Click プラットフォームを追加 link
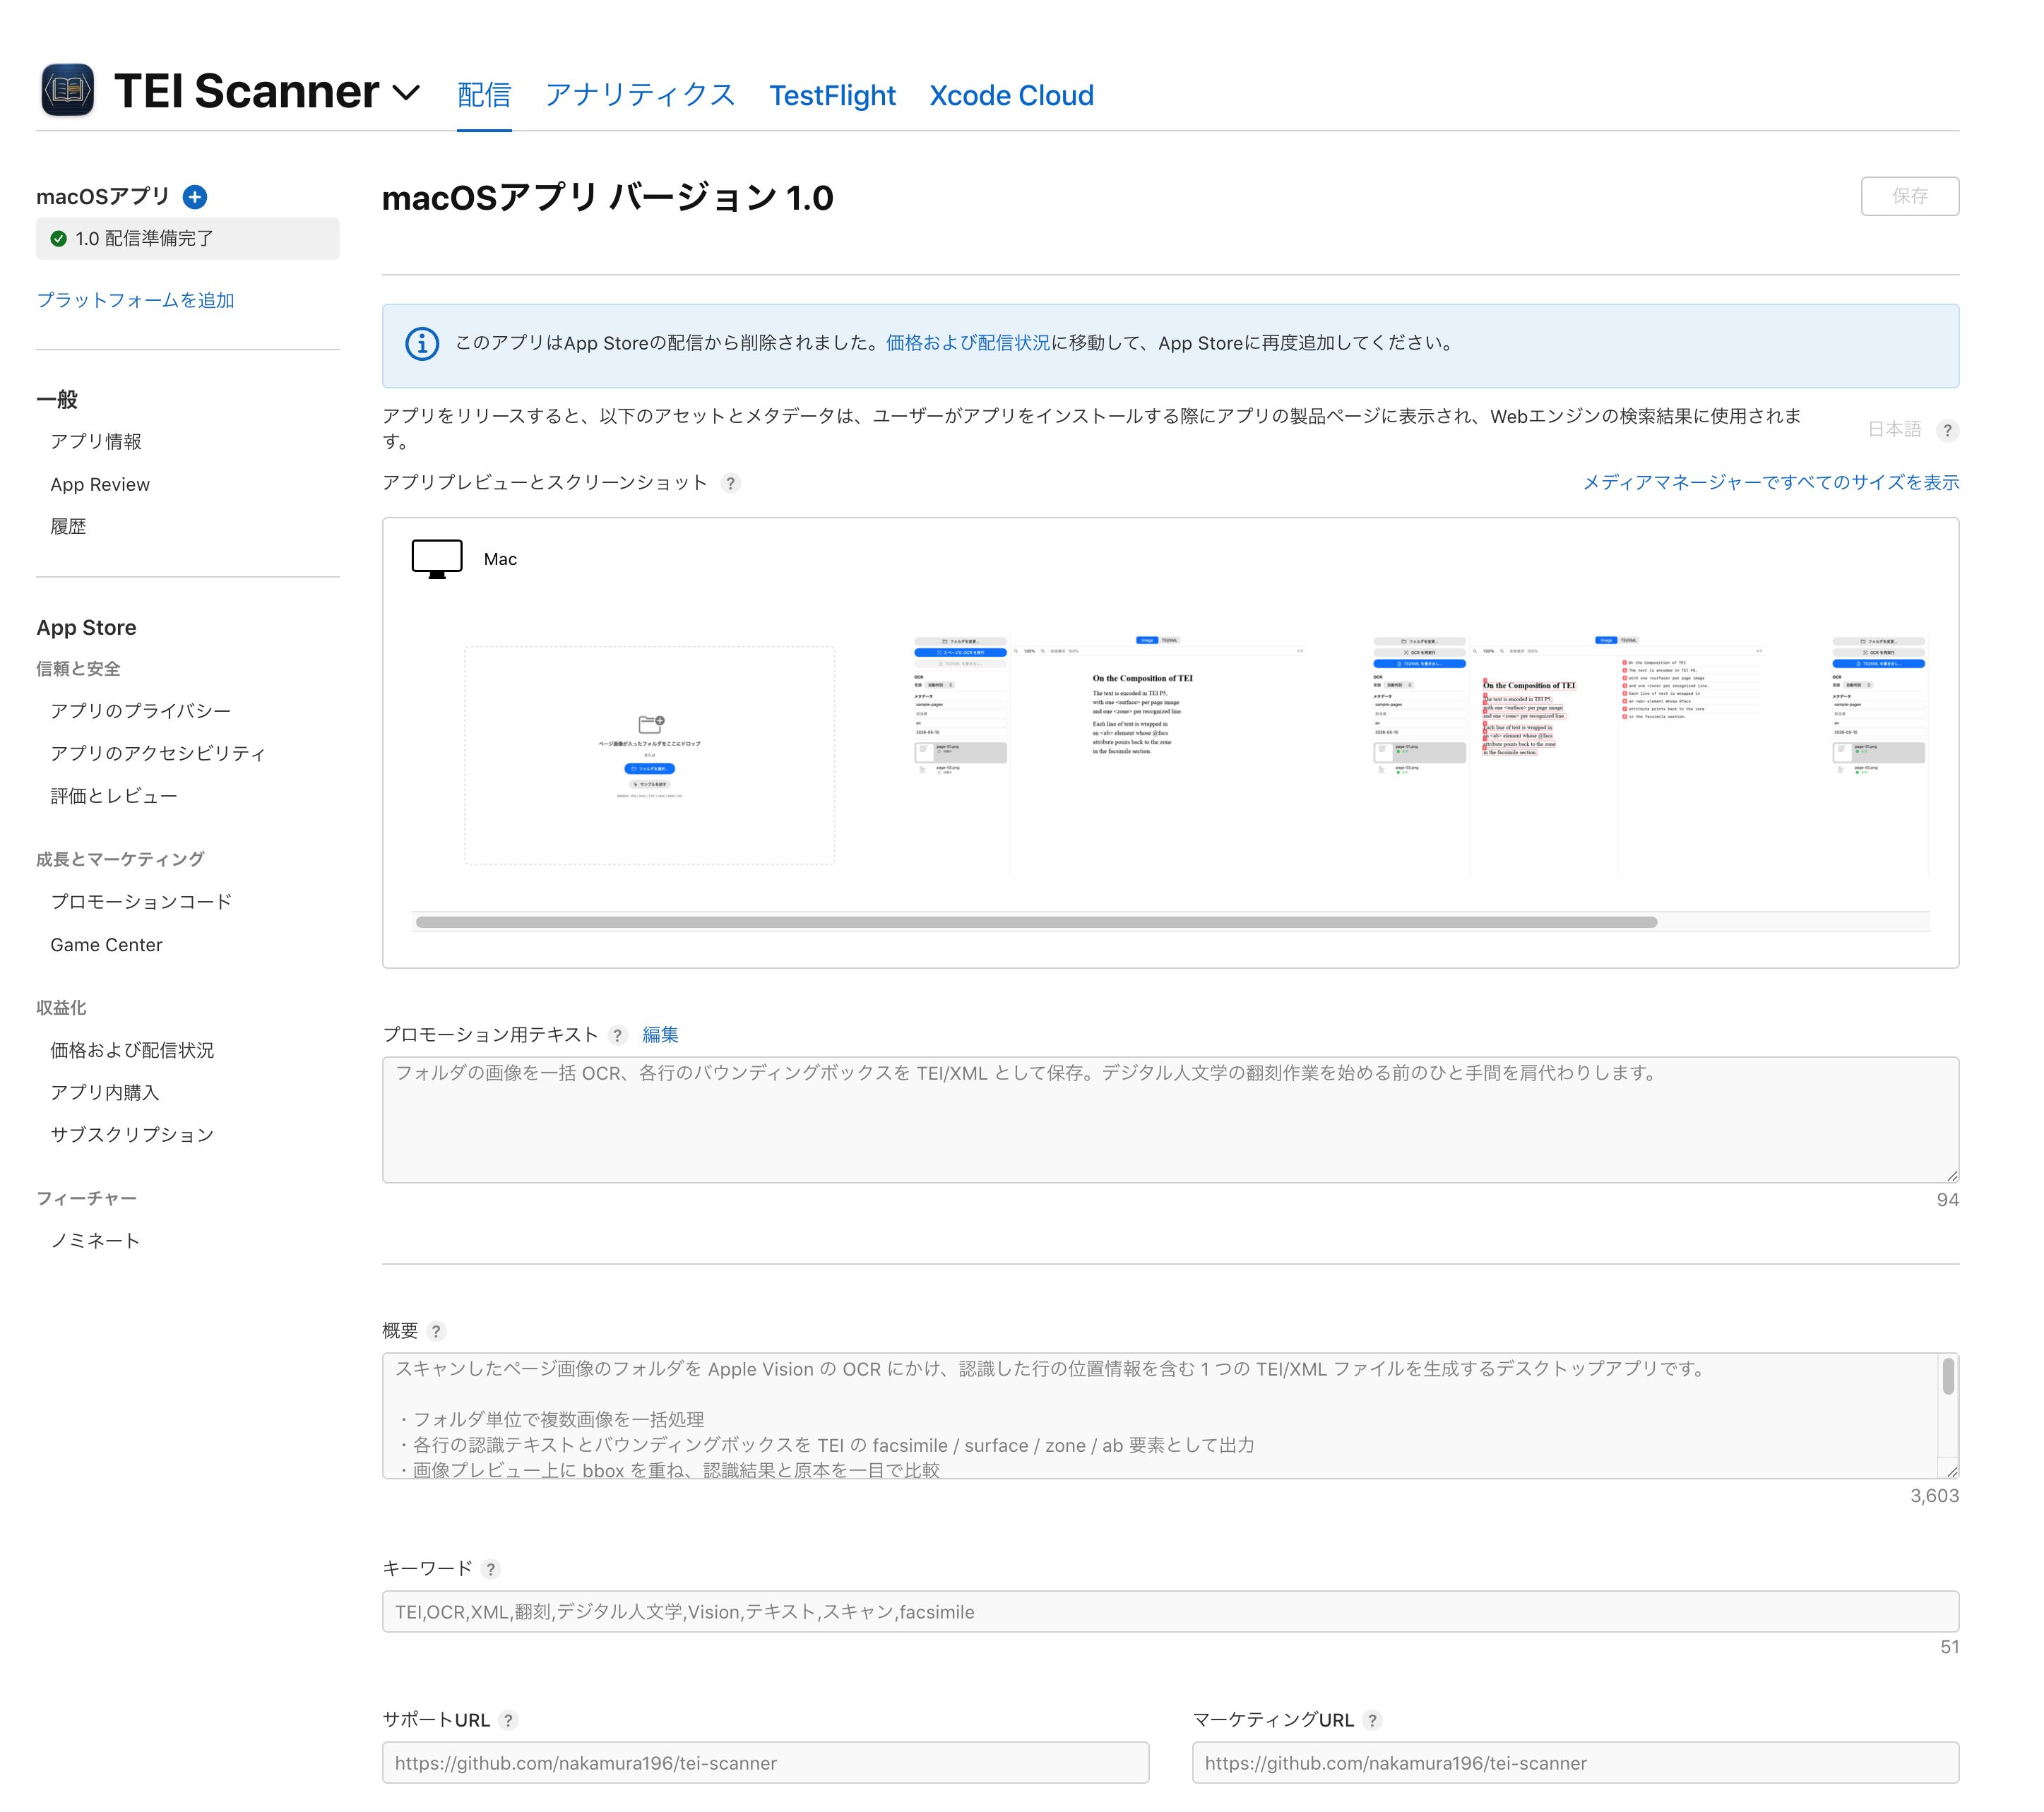Image resolution: width=2044 pixels, height=1812 pixels. point(135,300)
